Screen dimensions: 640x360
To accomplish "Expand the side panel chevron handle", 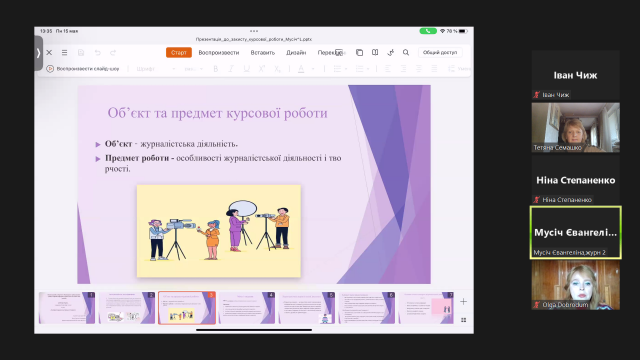I will coord(38,53).
